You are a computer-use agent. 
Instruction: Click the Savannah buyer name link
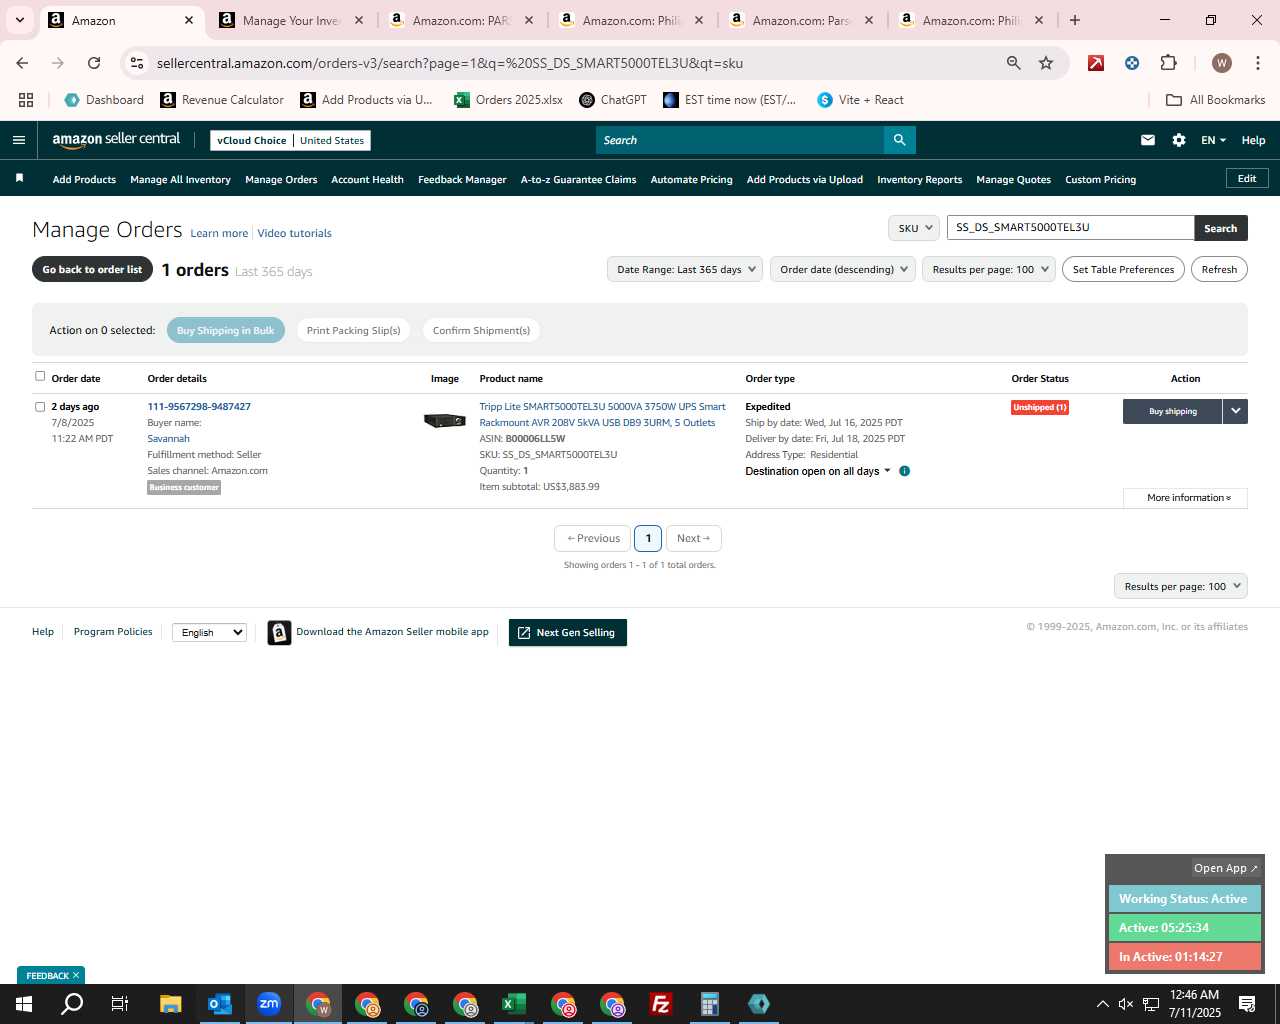pos(168,439)
